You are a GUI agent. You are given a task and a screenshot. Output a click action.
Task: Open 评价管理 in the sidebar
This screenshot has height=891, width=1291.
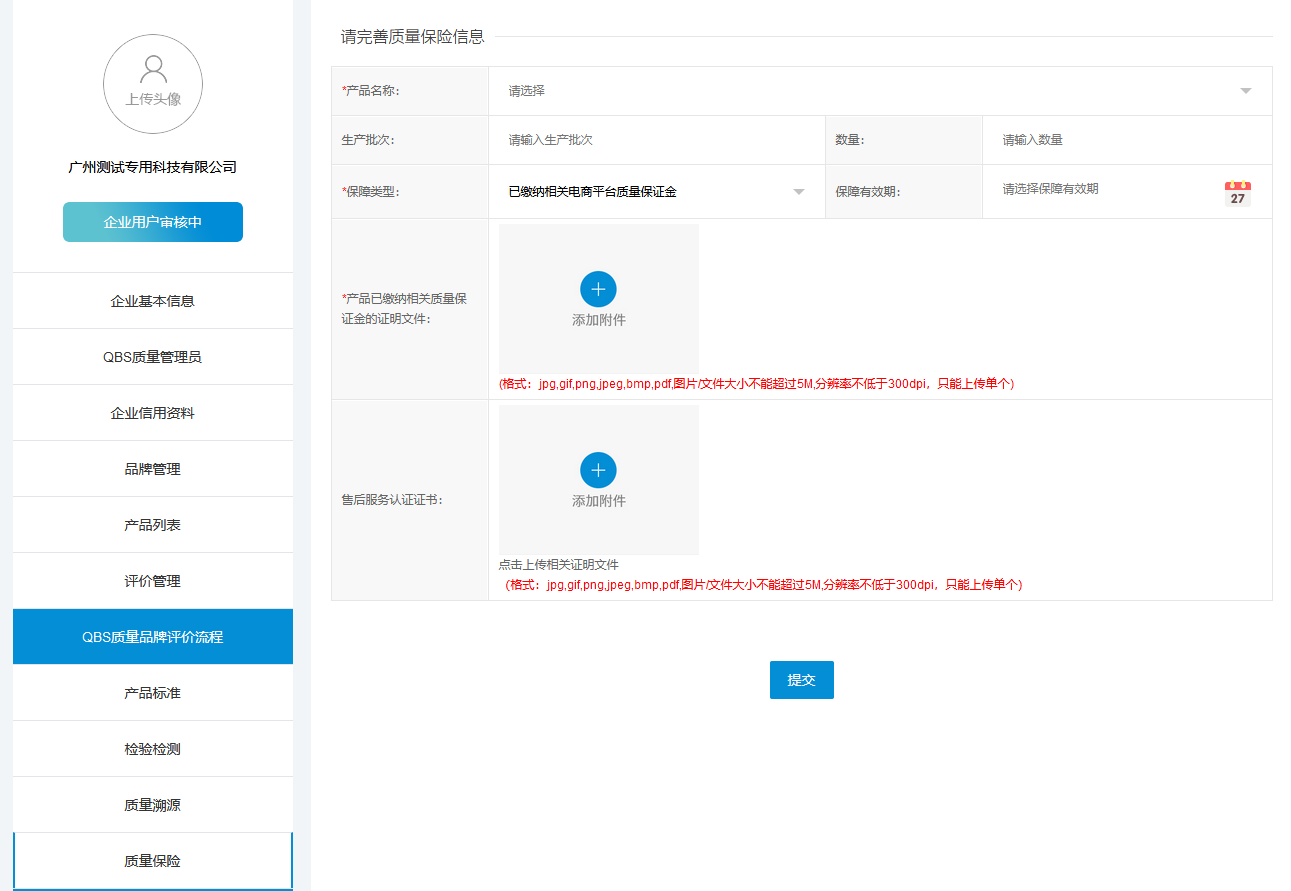(x=153, y=581)
